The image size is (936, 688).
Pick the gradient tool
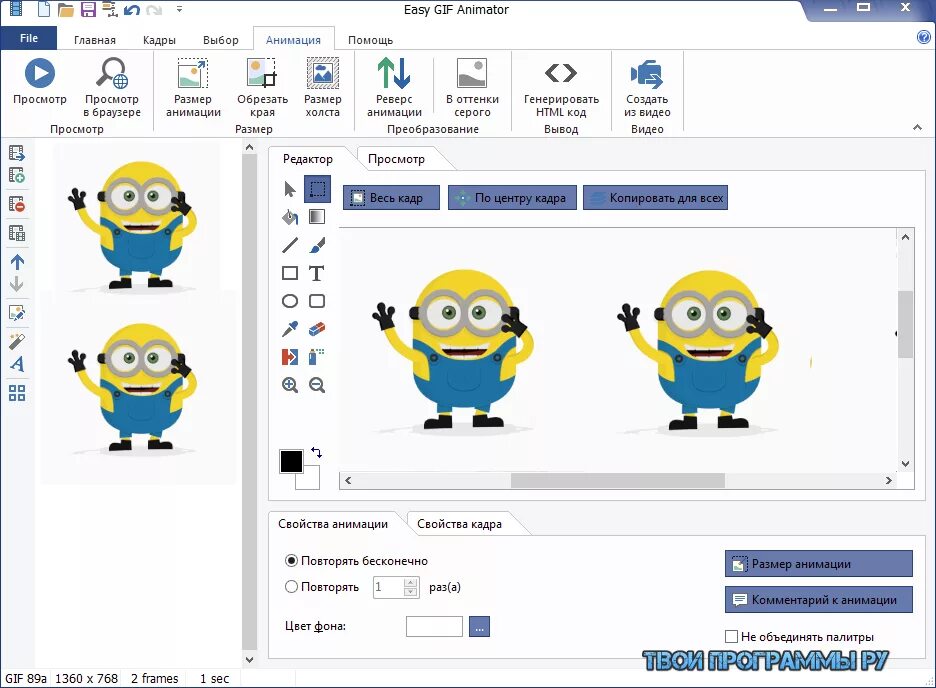coord(317,217)
